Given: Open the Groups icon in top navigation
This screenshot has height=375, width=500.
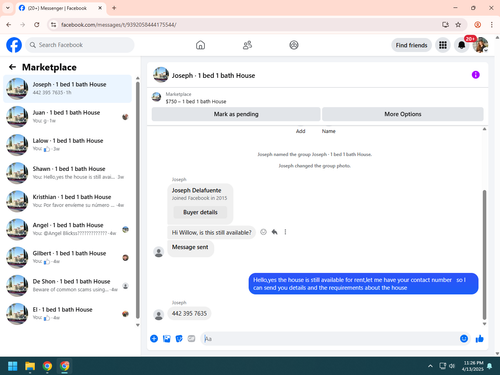Looking at the screenshot, I should [x=294, y=45].
